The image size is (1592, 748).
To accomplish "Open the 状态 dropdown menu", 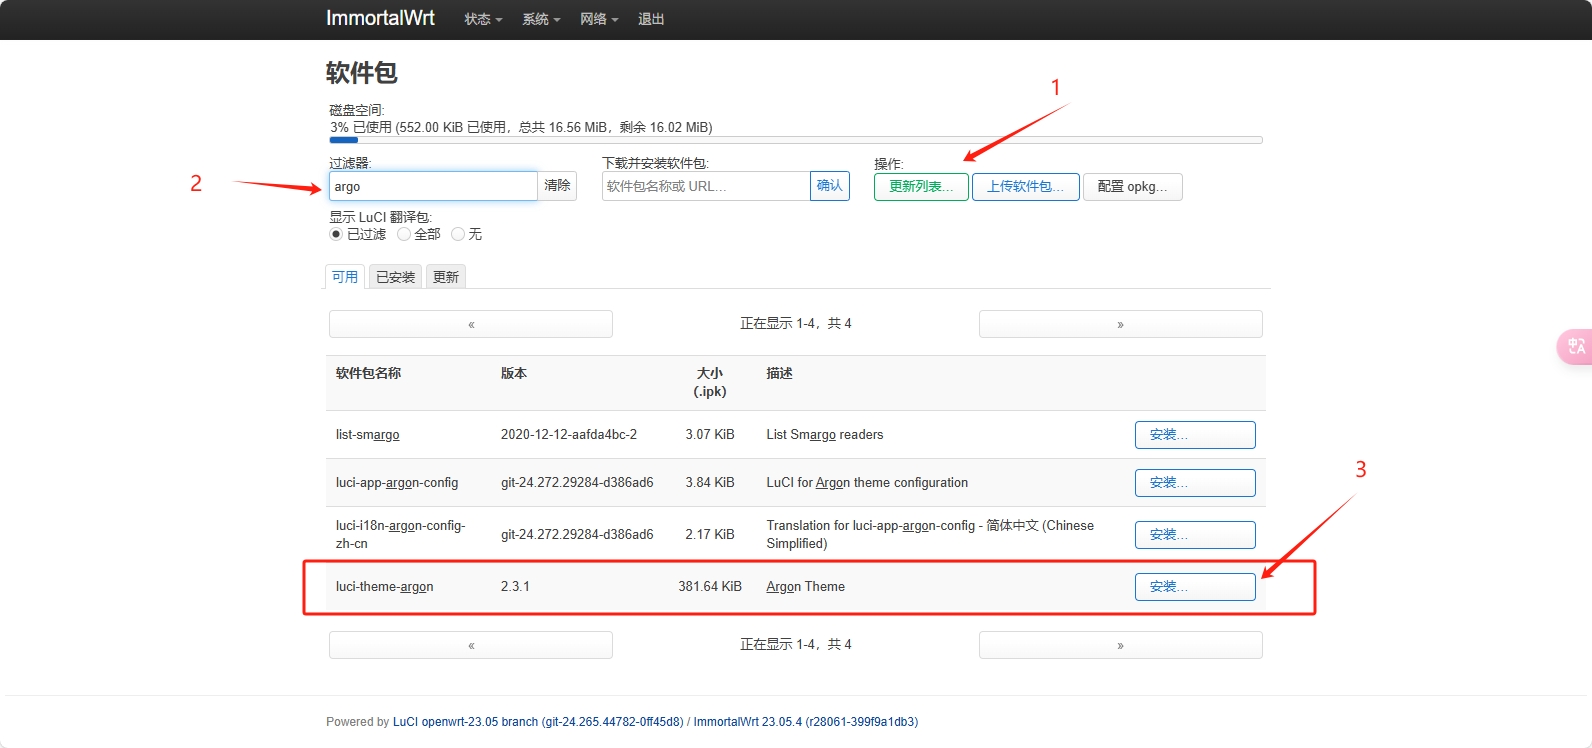I will point(483,19).
